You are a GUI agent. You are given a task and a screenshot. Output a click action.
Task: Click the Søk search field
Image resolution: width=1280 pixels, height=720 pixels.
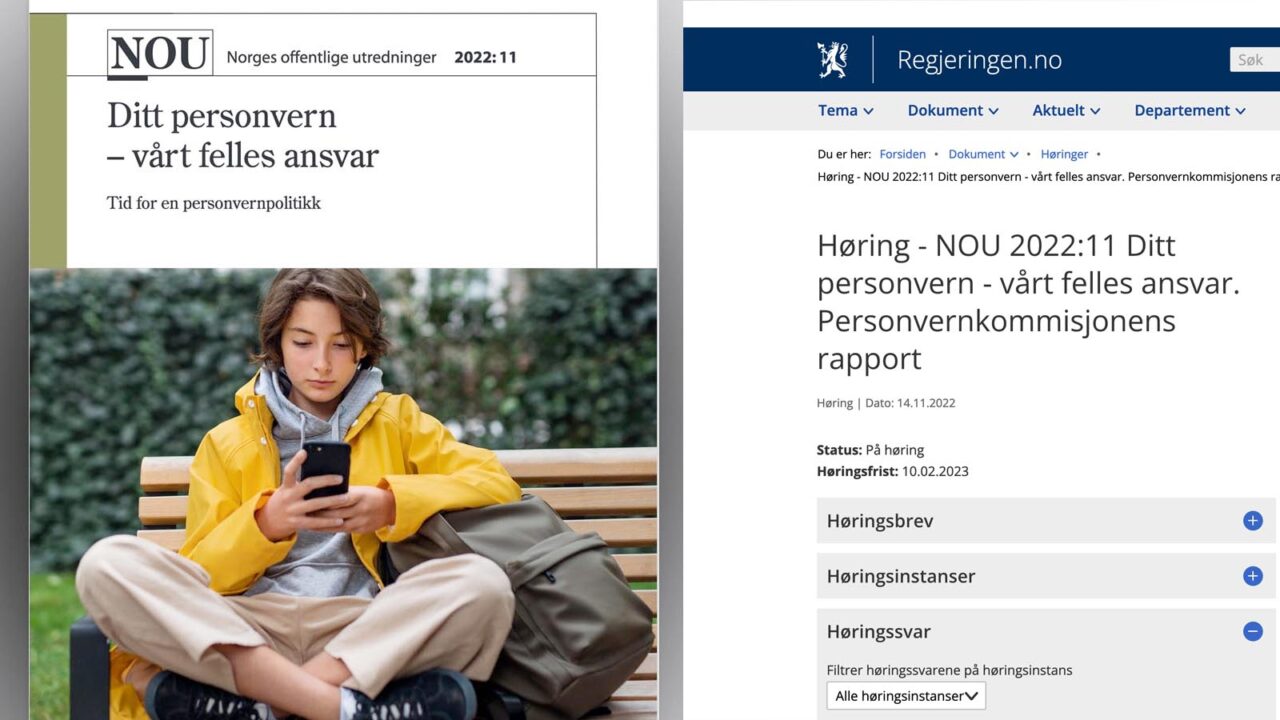tap(1255, 60)
